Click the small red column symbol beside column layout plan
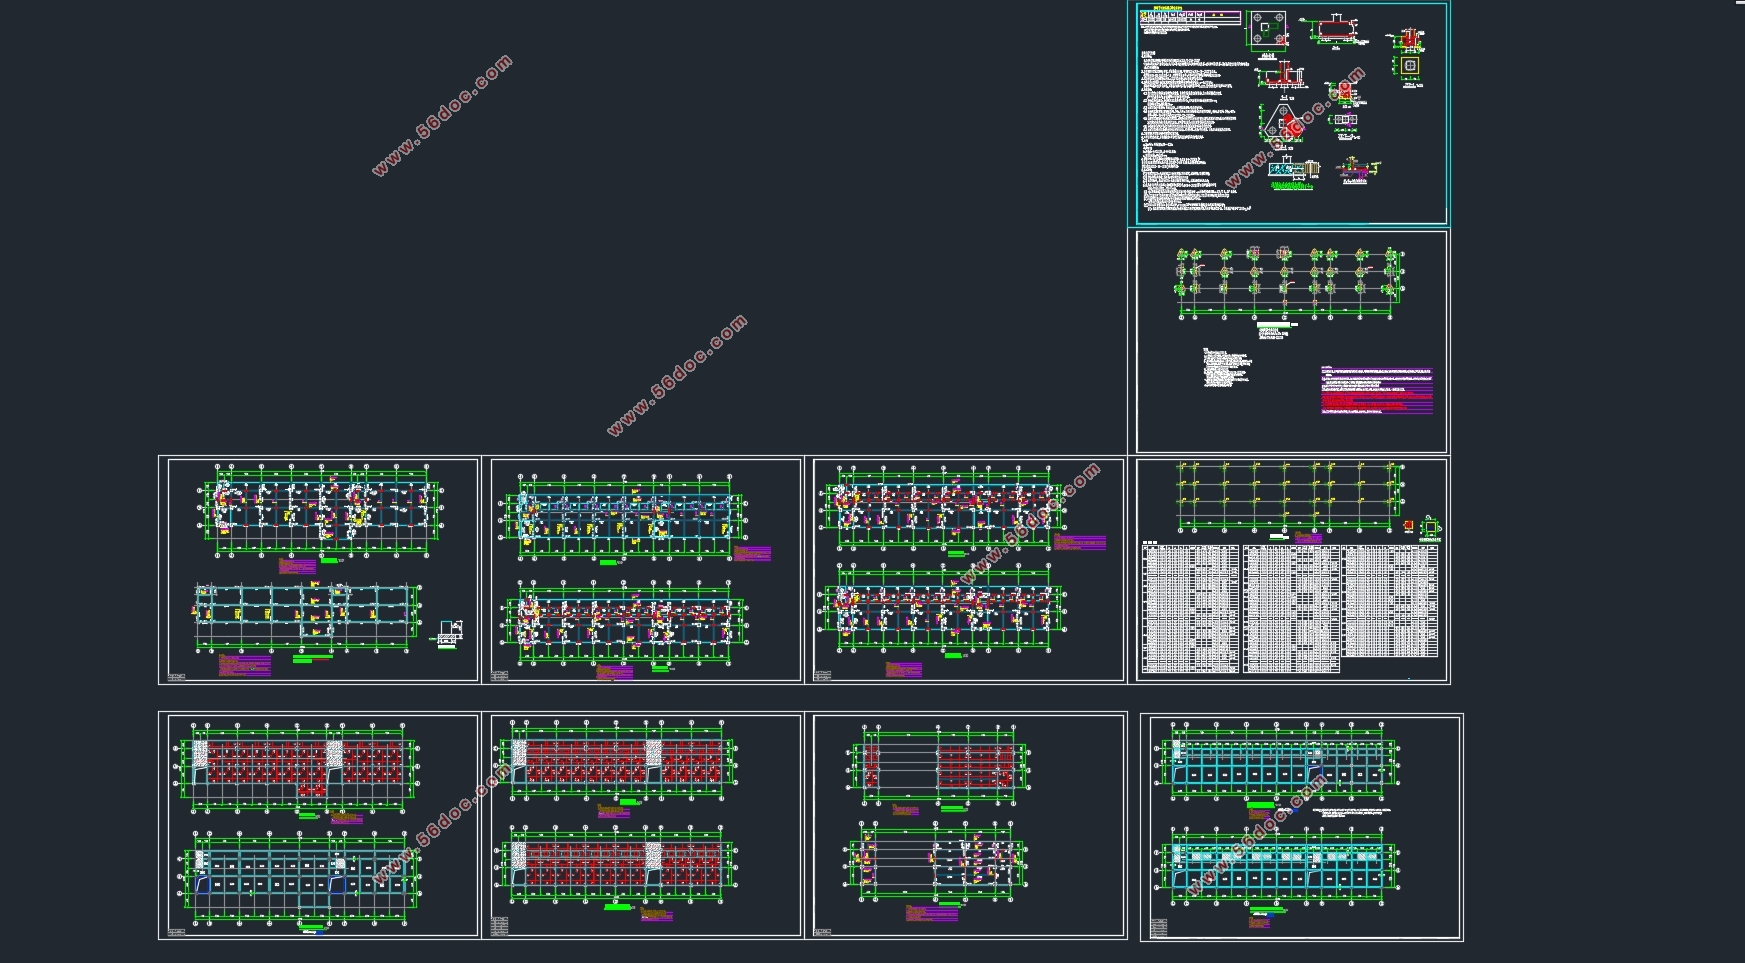This screenshot has height=963, width=1745. pyautogui.click(x=1409, y=526)
